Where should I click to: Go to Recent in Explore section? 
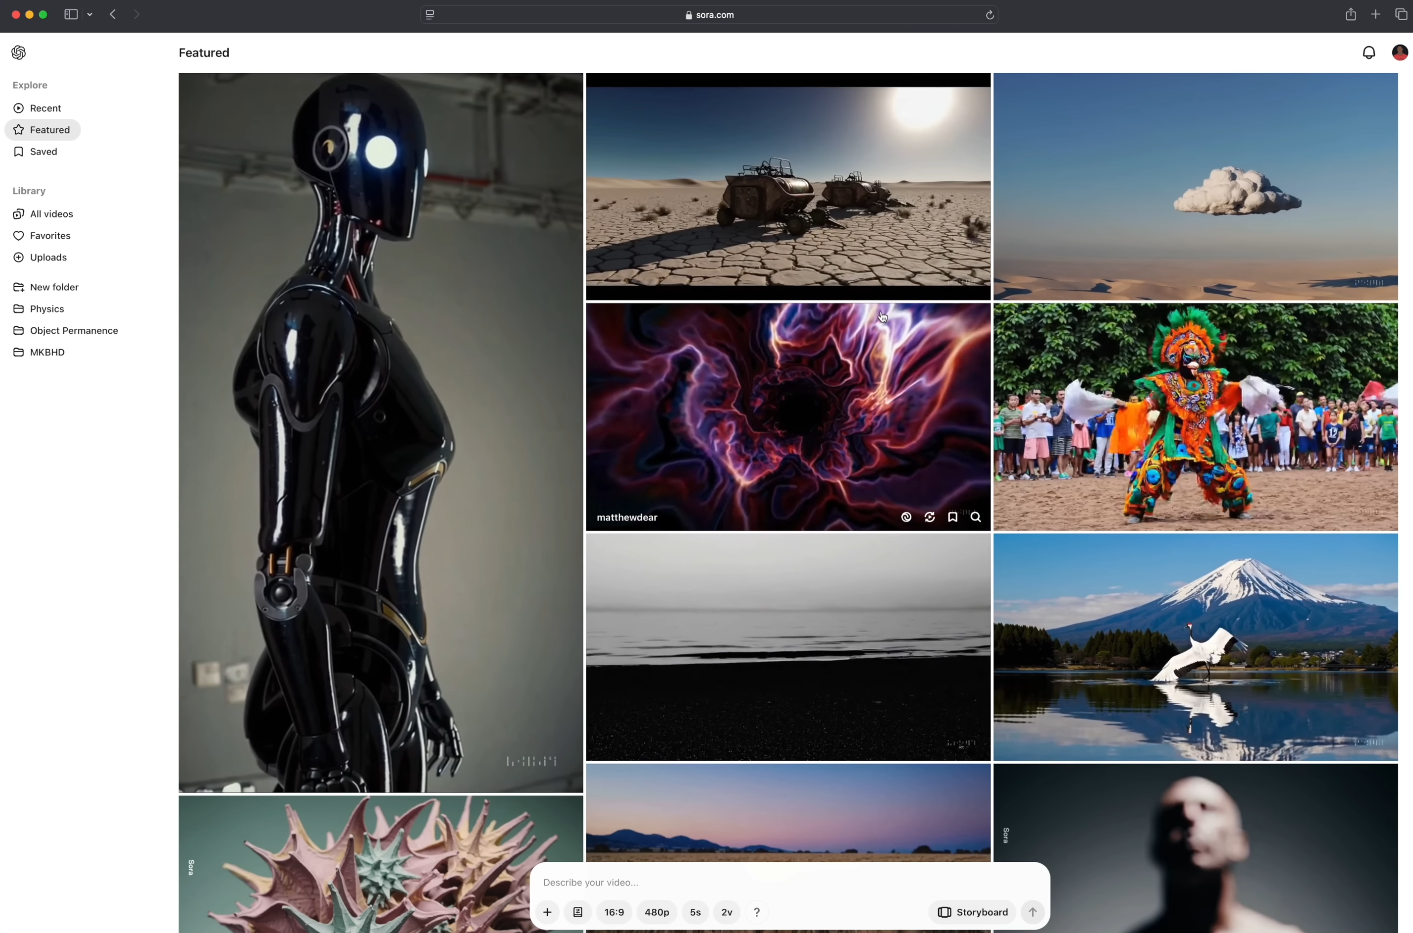point(45,108)
